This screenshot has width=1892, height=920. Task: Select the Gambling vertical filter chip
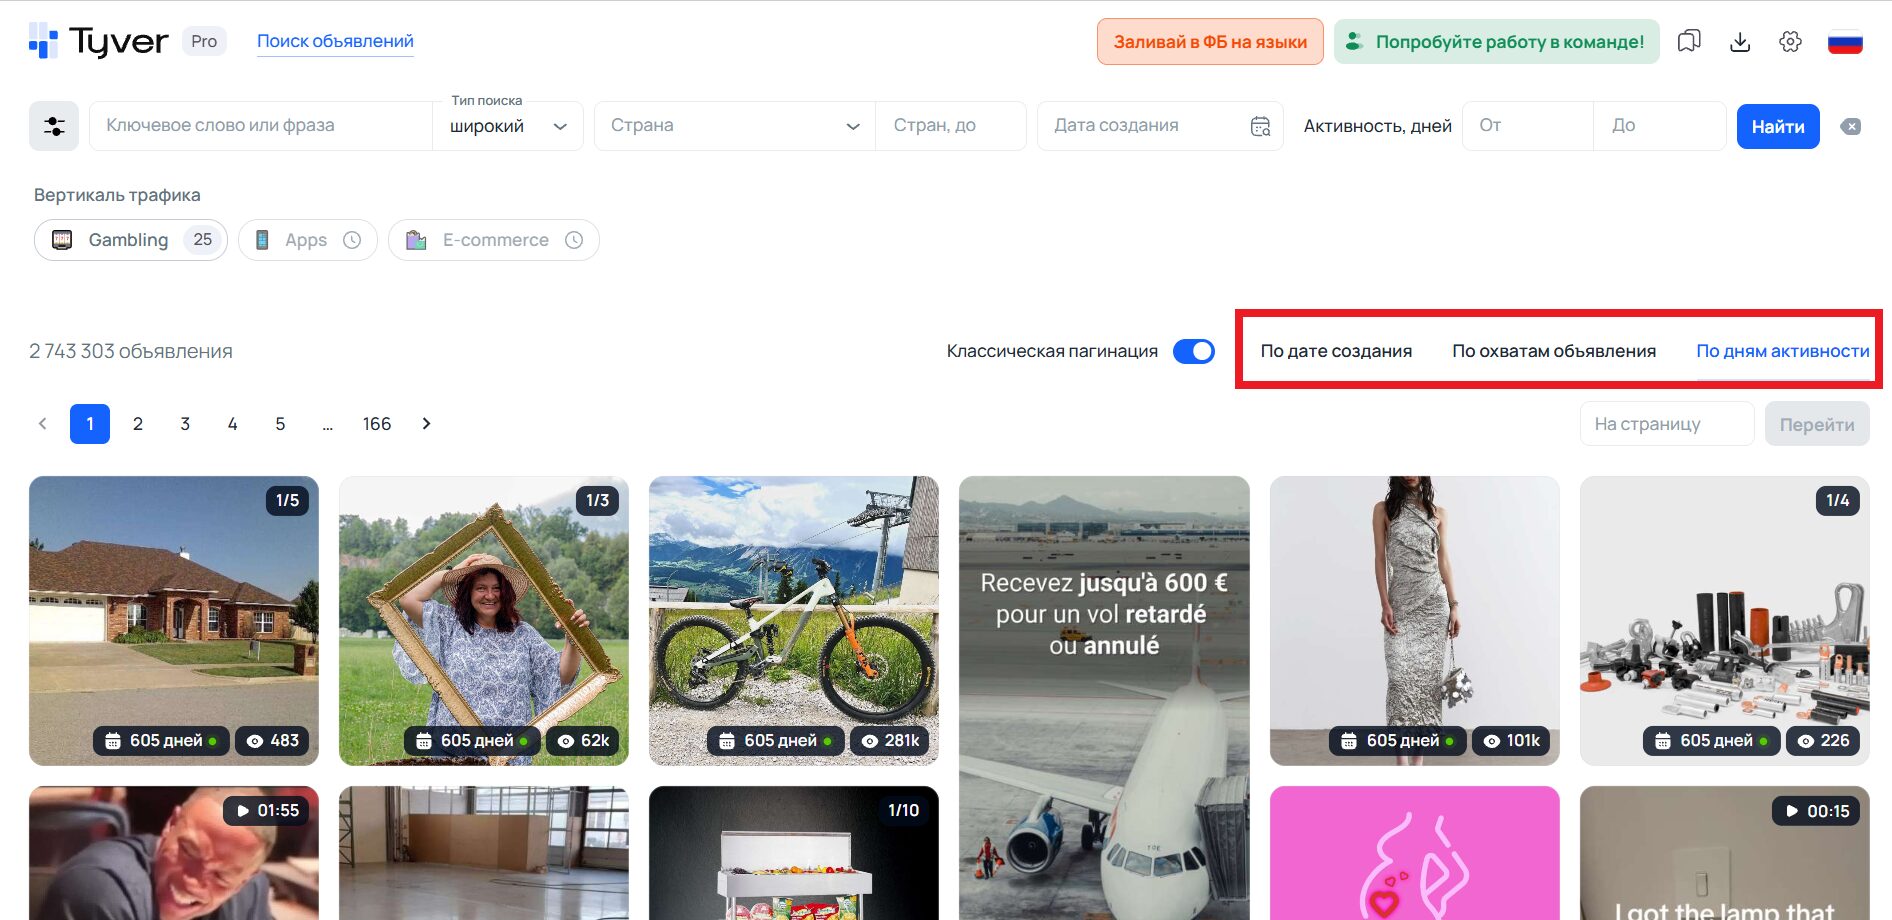130,240
